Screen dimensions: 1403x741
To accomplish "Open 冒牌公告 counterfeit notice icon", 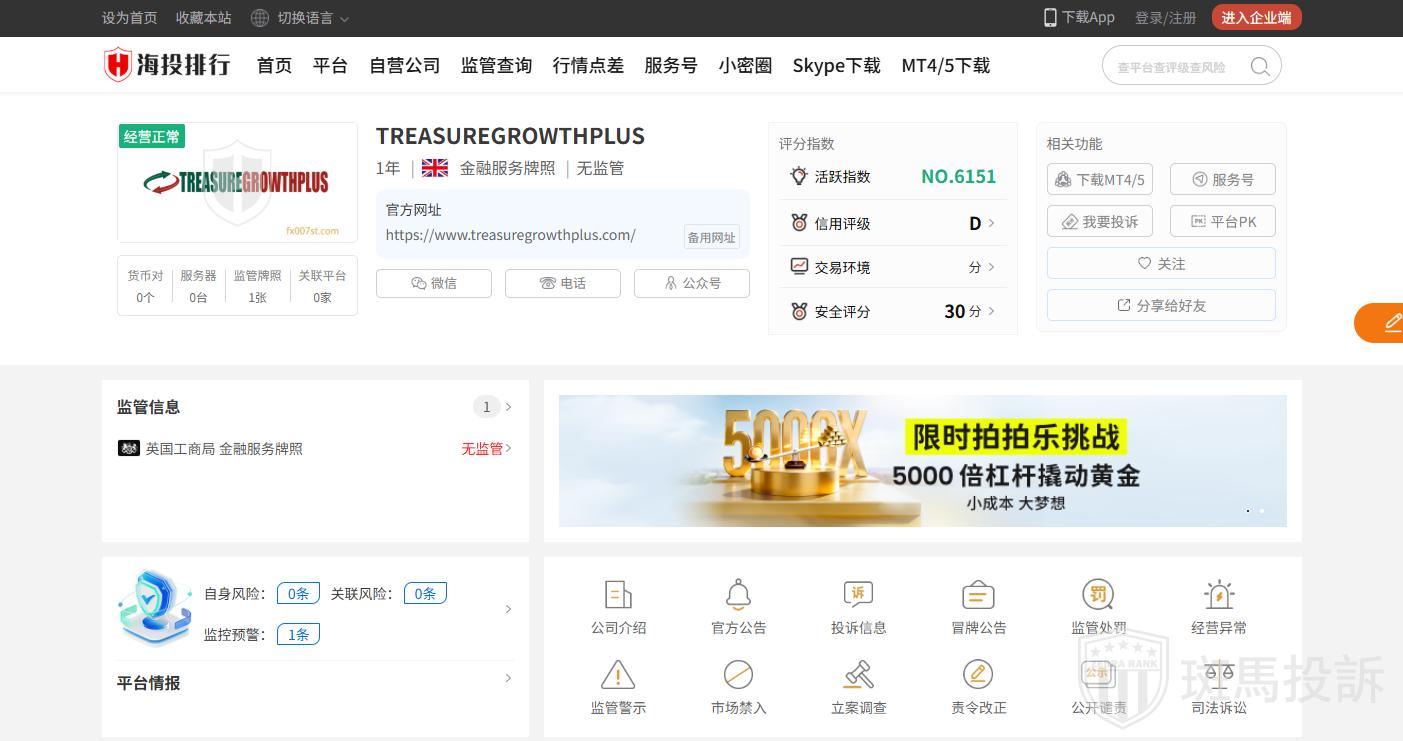I will point(978,596).
